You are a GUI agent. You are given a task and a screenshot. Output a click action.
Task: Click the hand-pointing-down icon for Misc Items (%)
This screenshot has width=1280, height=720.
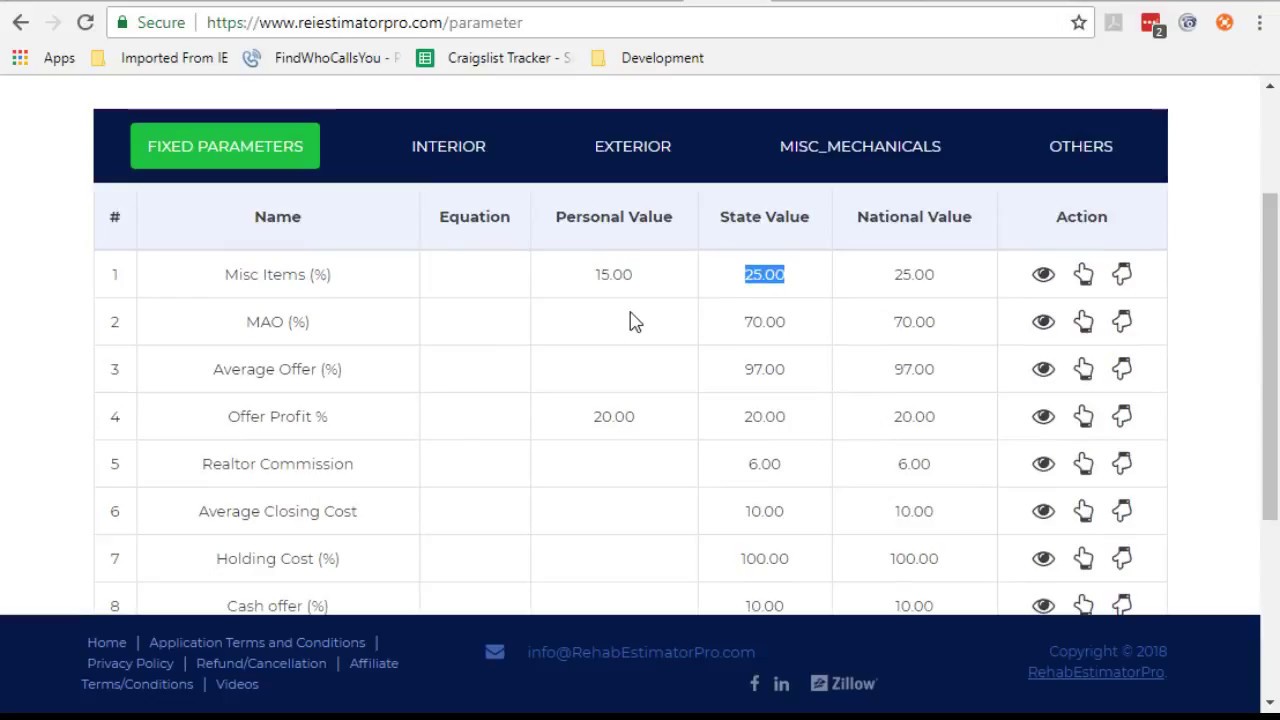[1122, 274]
